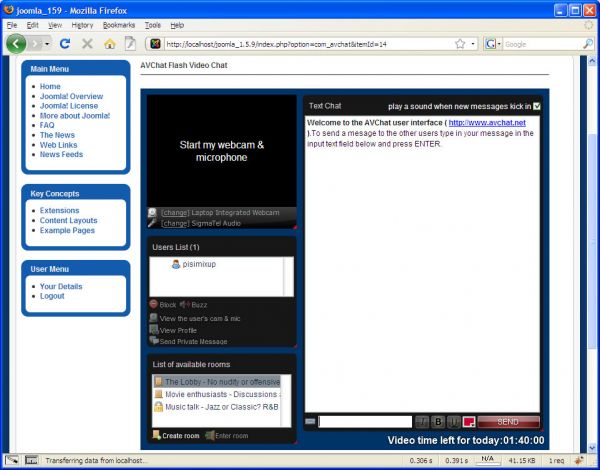Click the Video time left counter 01:40:00
The height and width of the screenshot is (470, 600).
pyautogui.click(x=466, y=440)
